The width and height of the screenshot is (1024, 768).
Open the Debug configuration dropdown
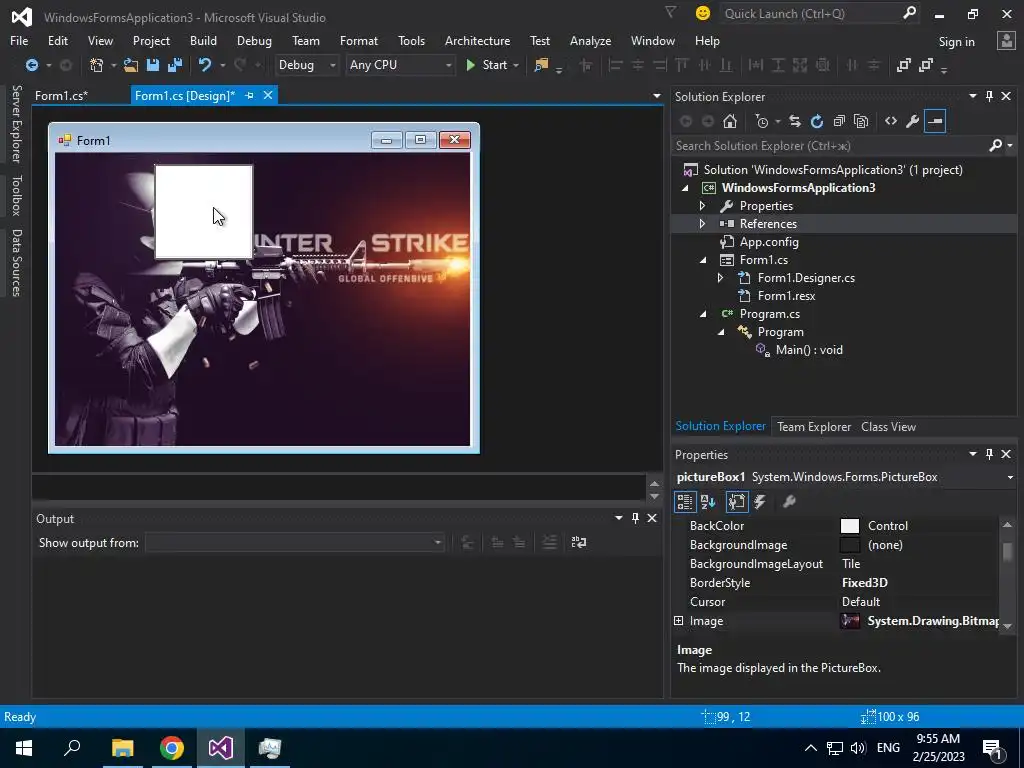332,65
